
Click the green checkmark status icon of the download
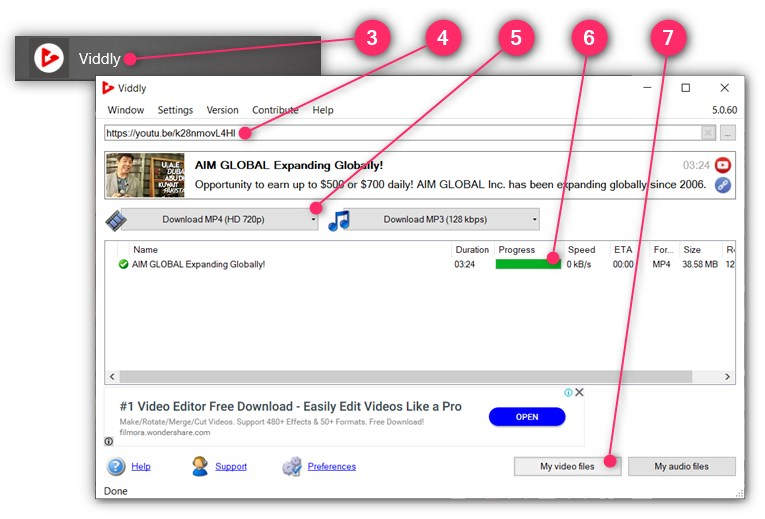click(123, 264)
